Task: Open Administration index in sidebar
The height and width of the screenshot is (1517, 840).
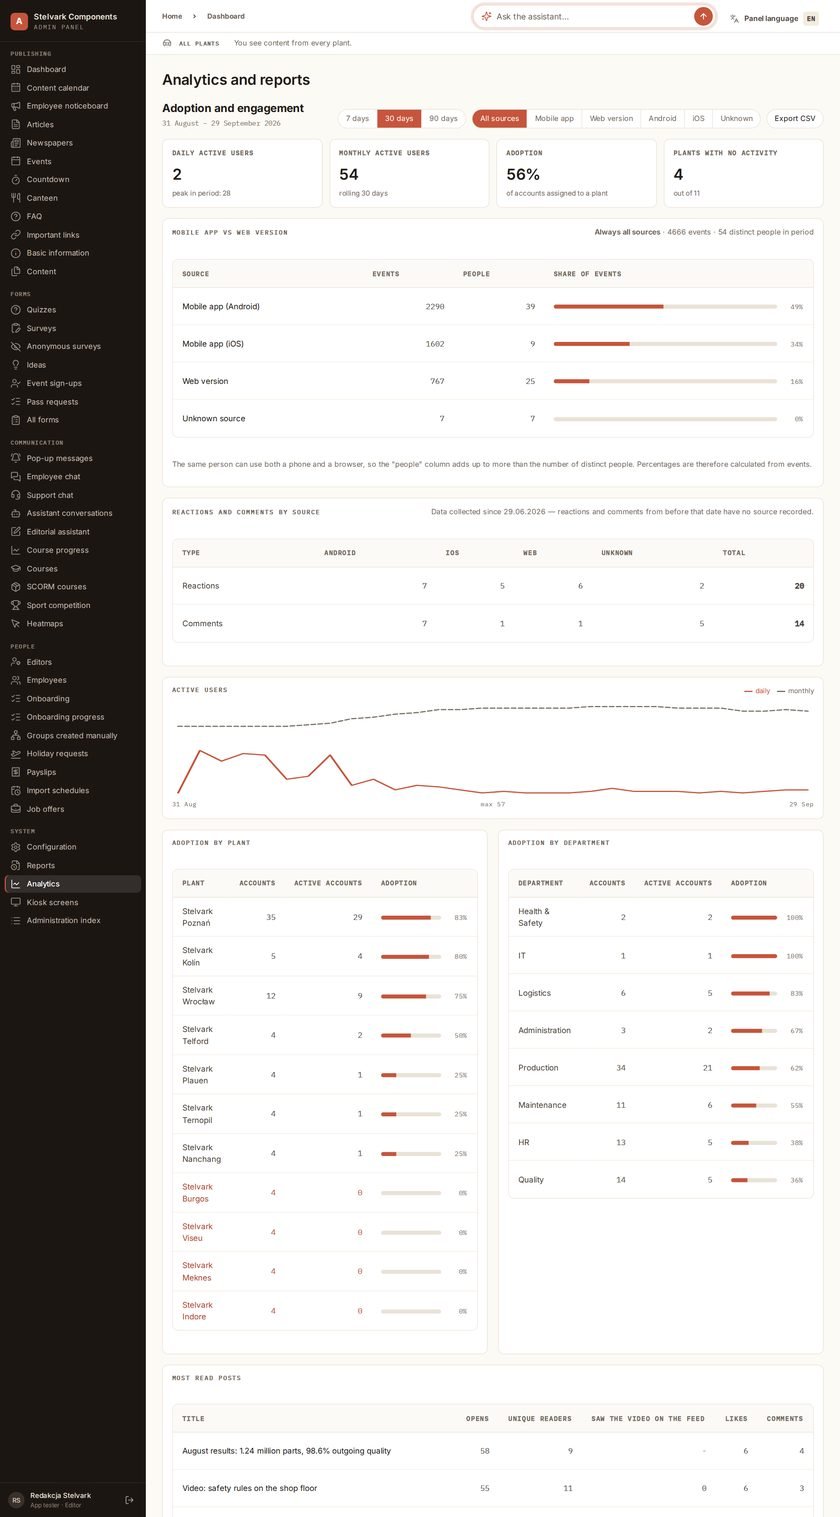Action: tap(73, 920)
